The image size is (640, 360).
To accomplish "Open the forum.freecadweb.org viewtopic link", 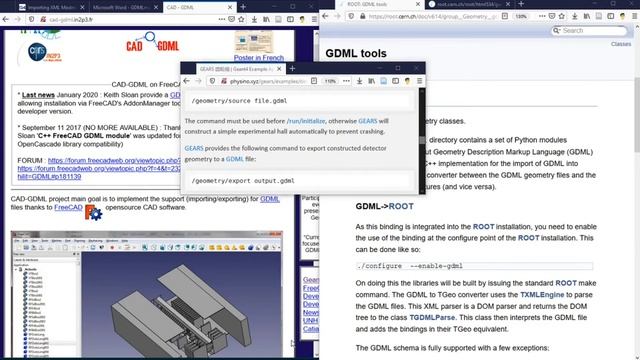I will [114, 160].
